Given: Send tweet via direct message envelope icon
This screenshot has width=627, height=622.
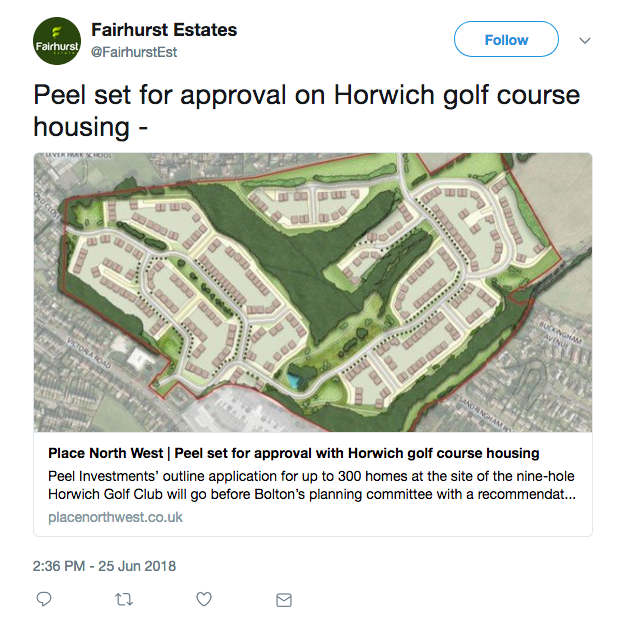Looking at the screenshot, I should (284, 599).
